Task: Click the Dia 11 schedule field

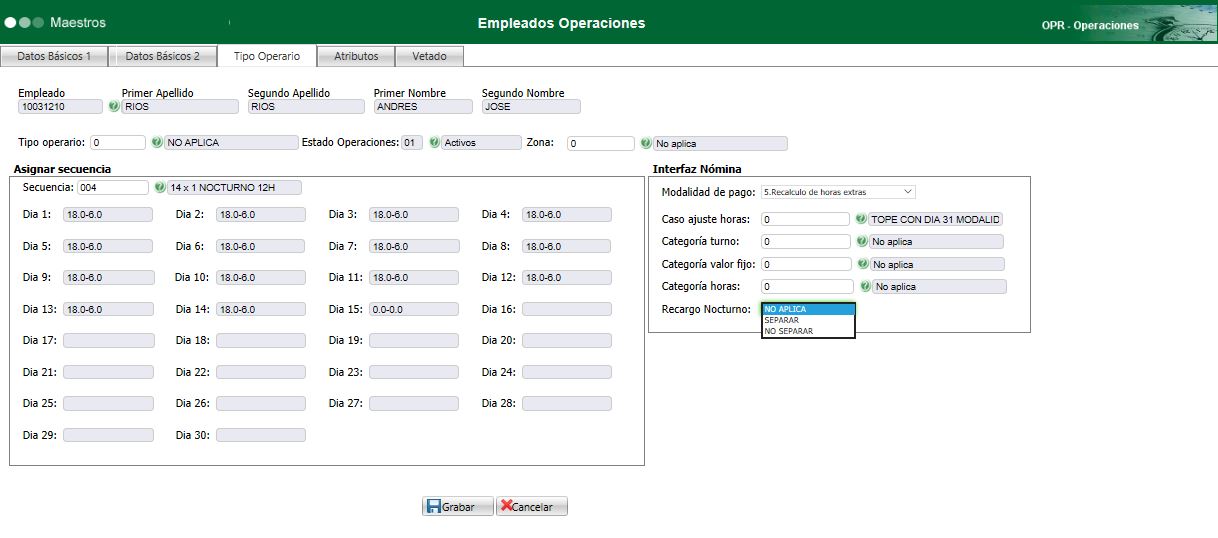Action: 414,278
